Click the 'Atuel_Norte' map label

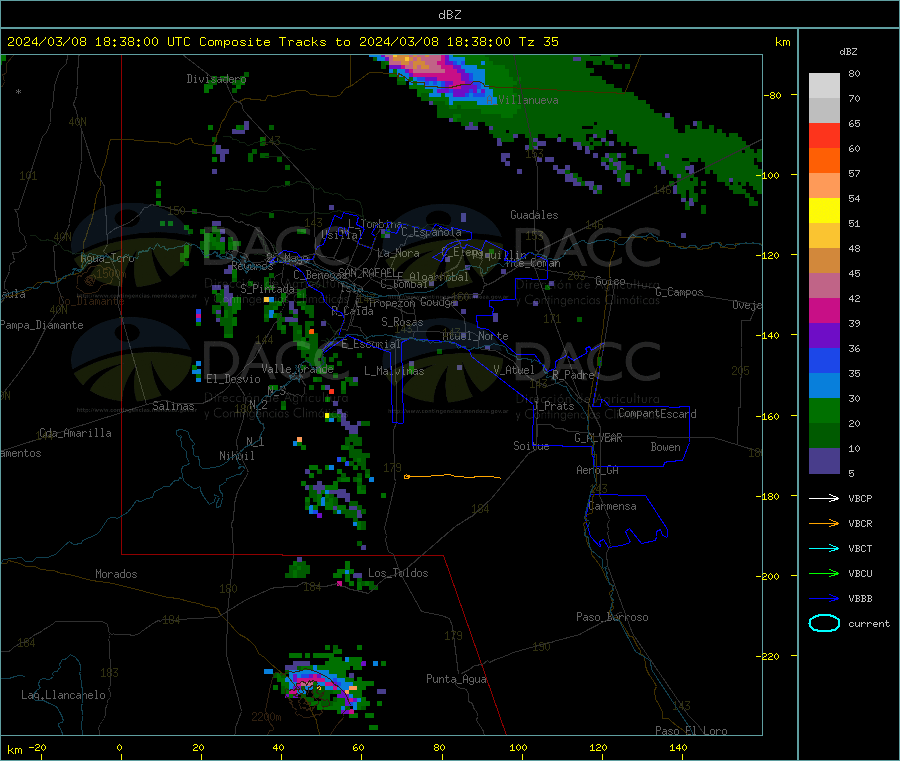[x=475, y=336]
